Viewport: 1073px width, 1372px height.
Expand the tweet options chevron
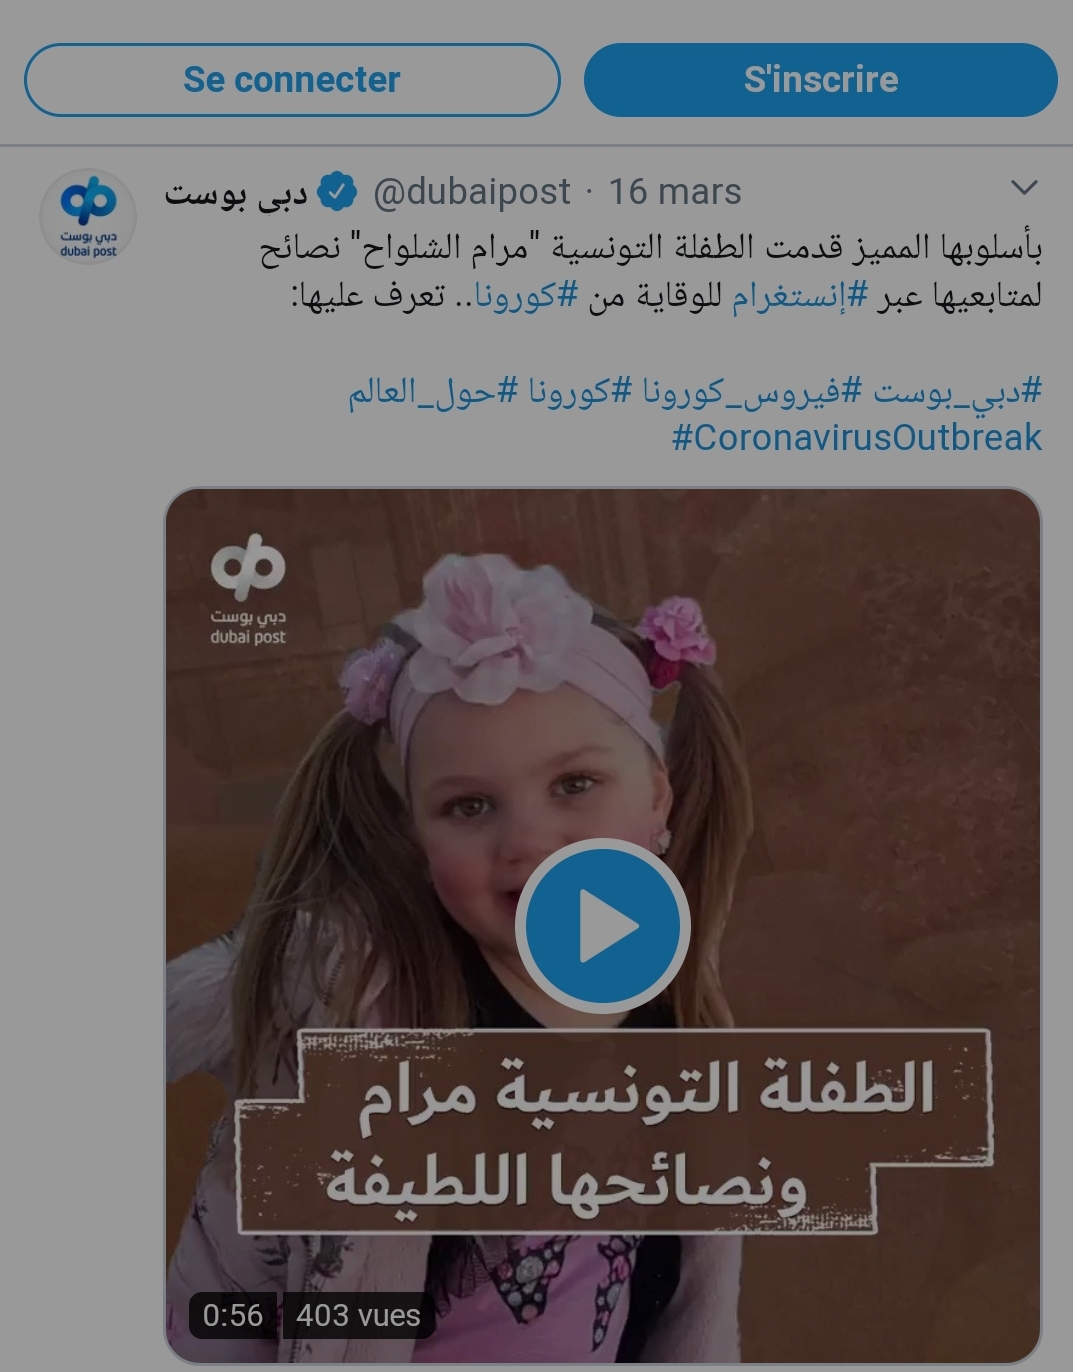[1025, 187]
